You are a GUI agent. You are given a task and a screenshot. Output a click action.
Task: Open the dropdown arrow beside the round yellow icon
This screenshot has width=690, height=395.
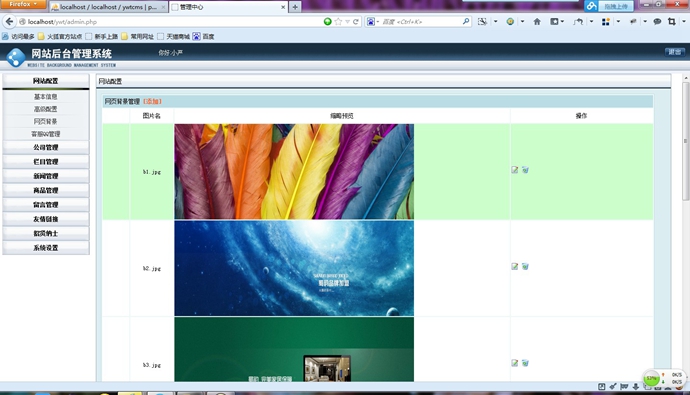[522, 21]
